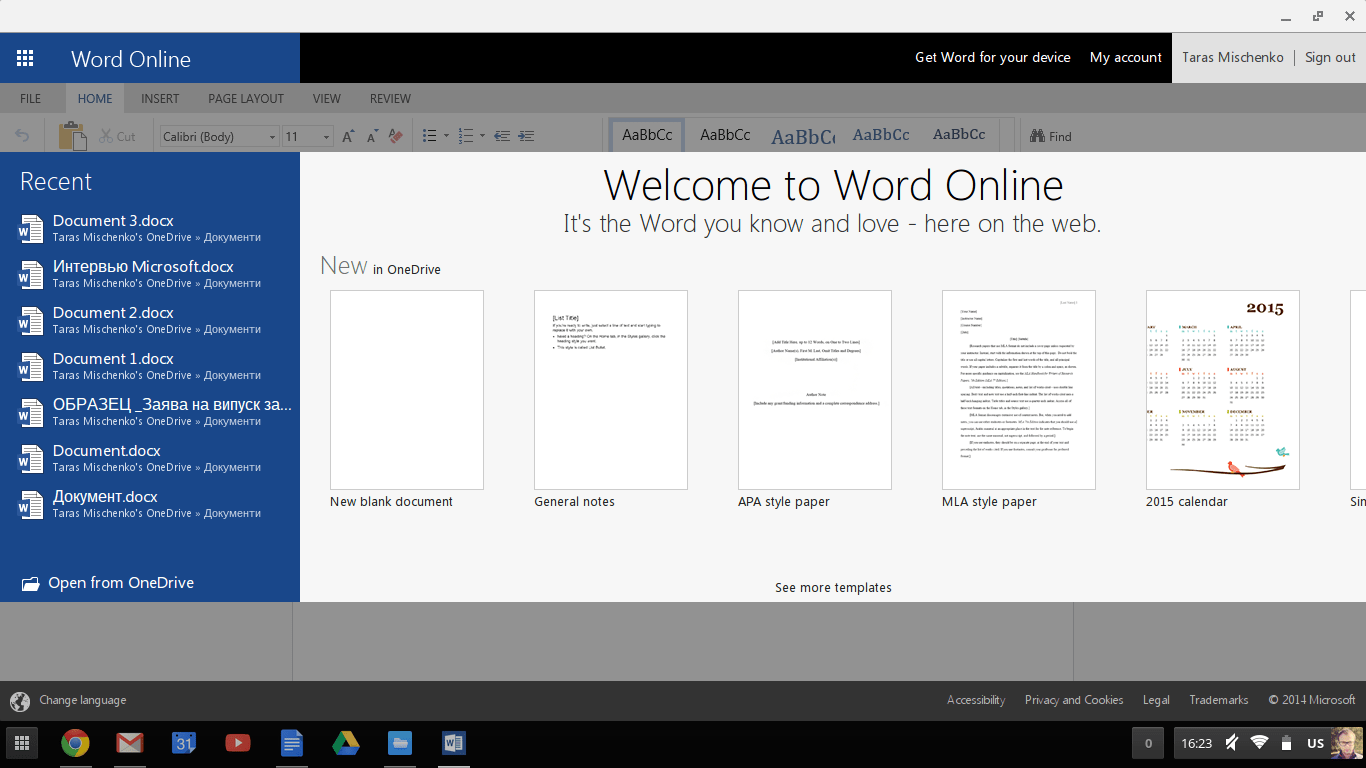Open recent file Document 3.docx
The height and width of the screenshot is (768, 1366).
coord(113,221)
